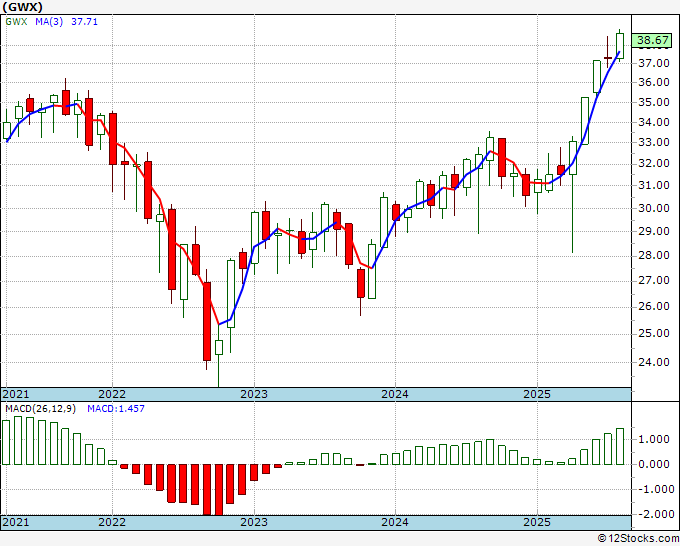Select the GWX legend label
The width and height of the screenshot is (680, 546).
click(x=16, y=21)
